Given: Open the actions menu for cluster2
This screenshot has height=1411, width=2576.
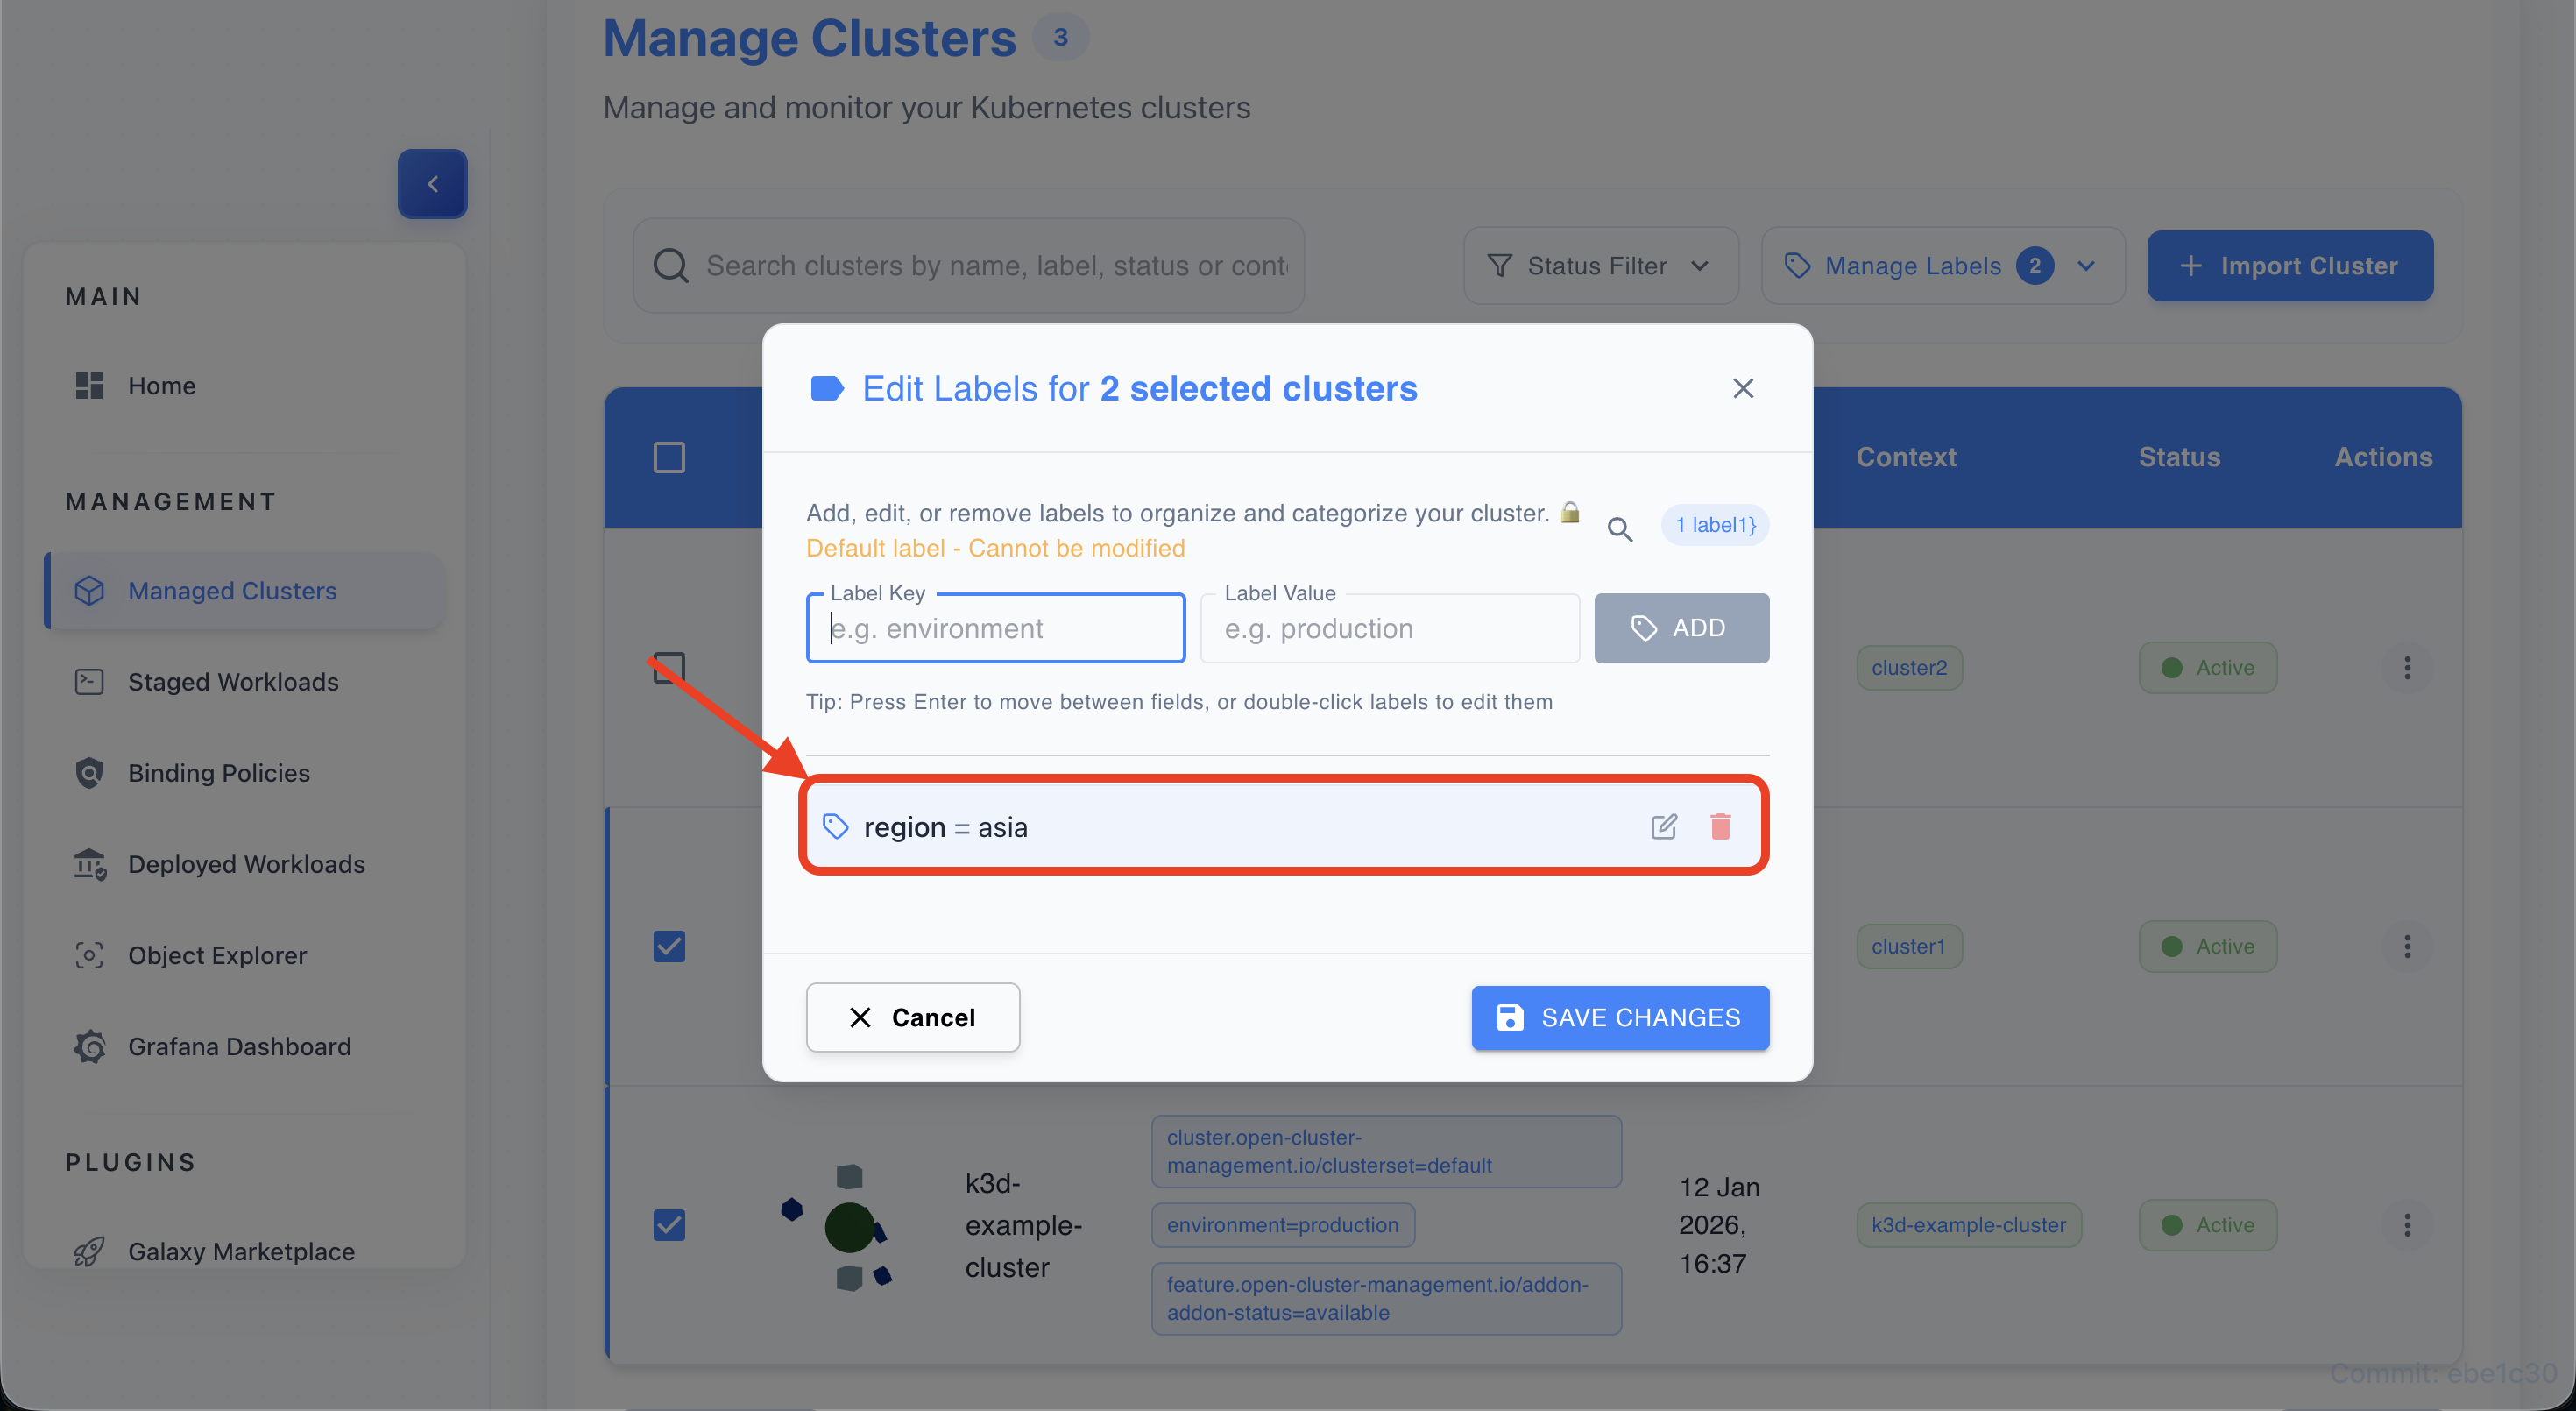Looking at the screenshot, I should [x=2408, y=667].
